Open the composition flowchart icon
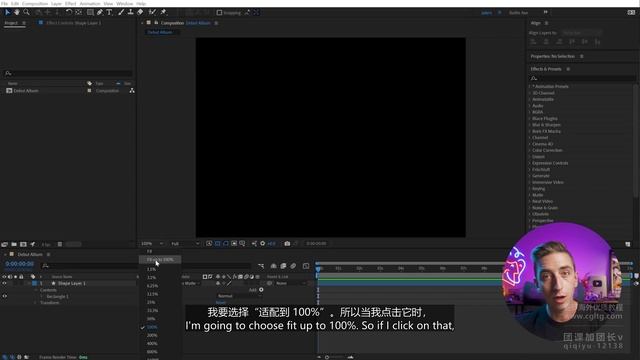Screen dimensions: 640x360 click(132, 91)
